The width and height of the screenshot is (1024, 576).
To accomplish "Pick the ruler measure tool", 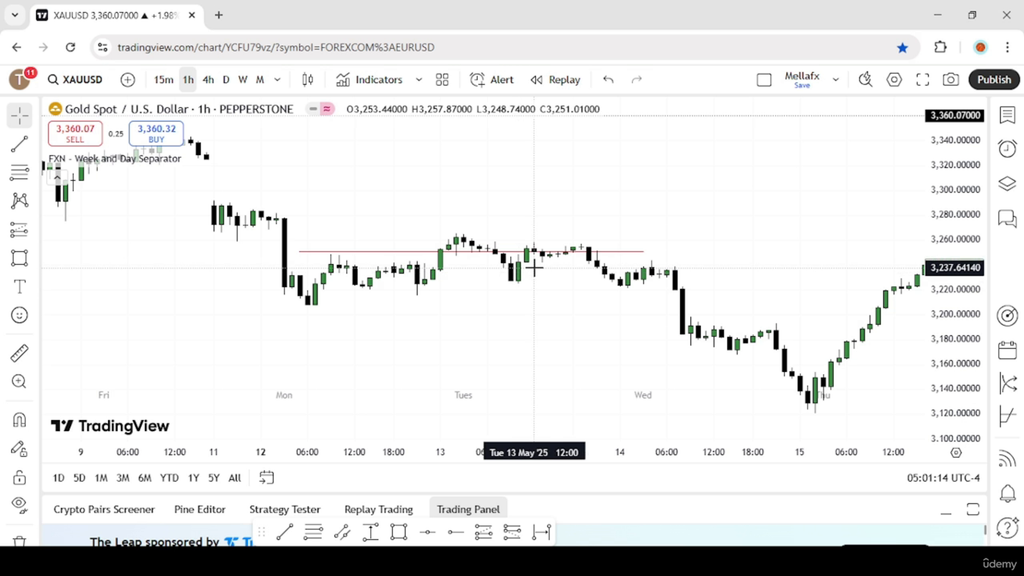I will (20, 353).
